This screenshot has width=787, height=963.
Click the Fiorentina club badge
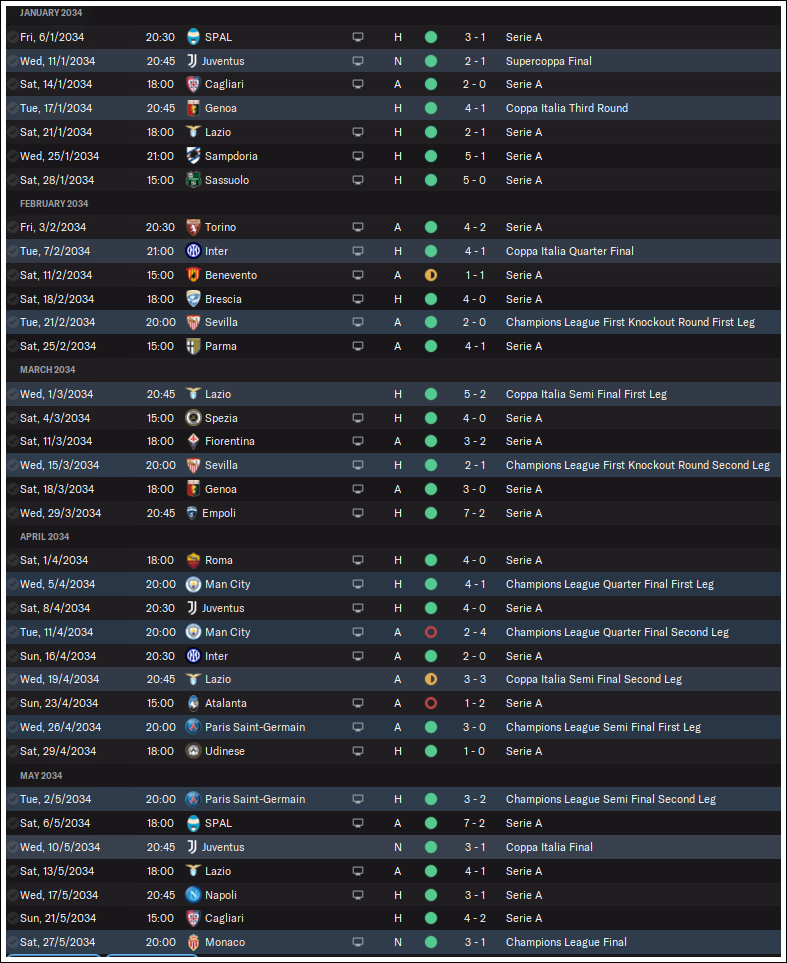[193, 441]
